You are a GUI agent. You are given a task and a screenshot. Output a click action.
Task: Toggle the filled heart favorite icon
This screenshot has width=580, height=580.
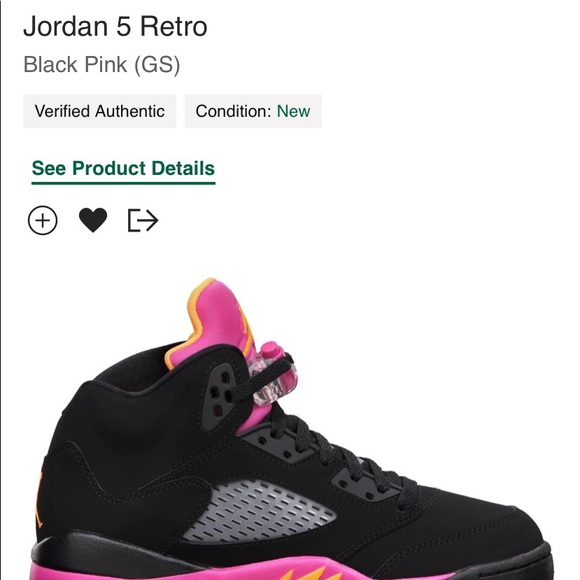(93, 220)
